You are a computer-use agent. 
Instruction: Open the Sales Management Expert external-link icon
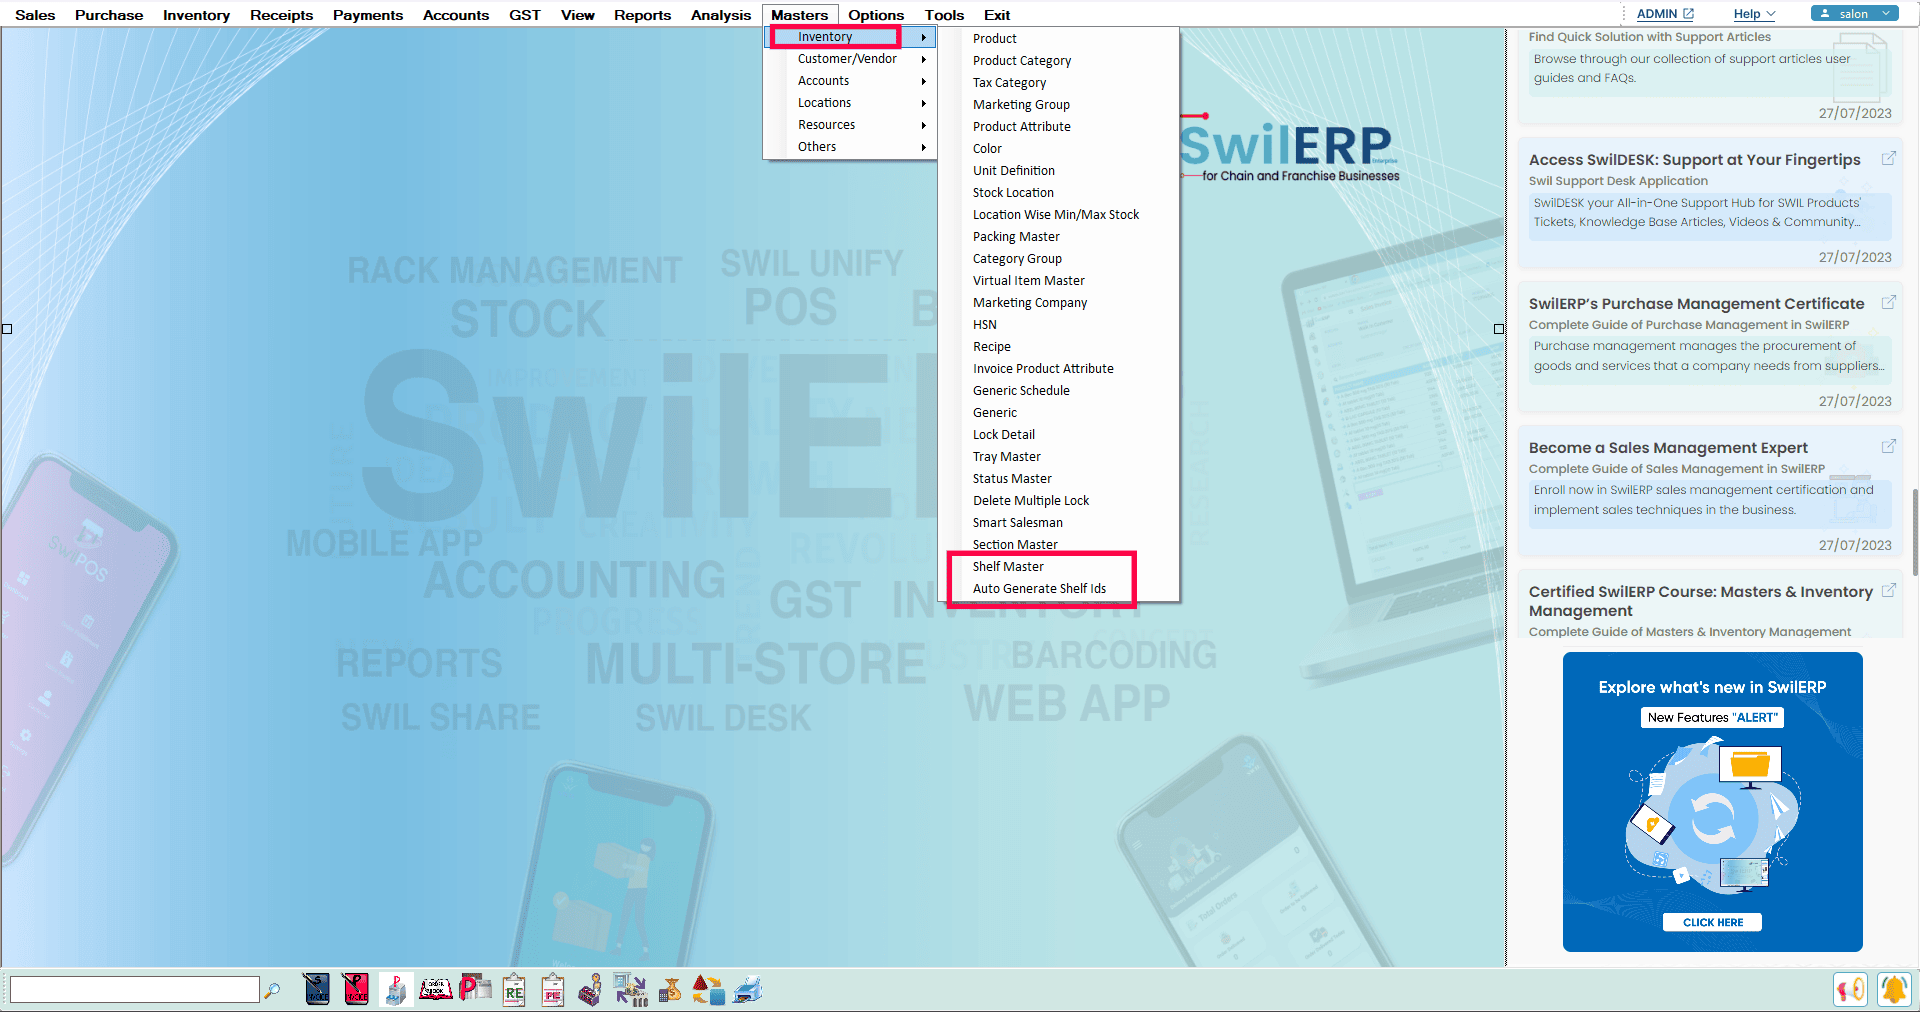coord(1889,446)
